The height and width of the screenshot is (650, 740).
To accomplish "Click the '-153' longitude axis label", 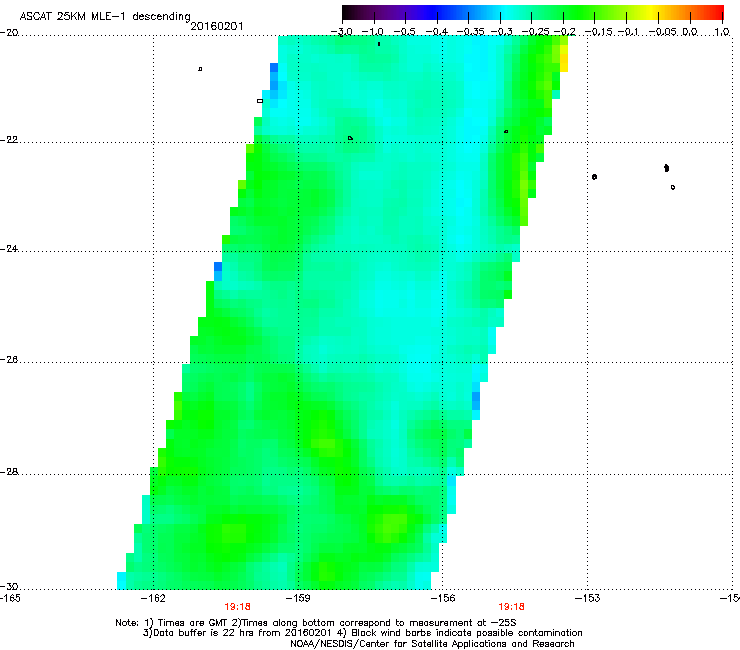I will (x=588, y=599).
